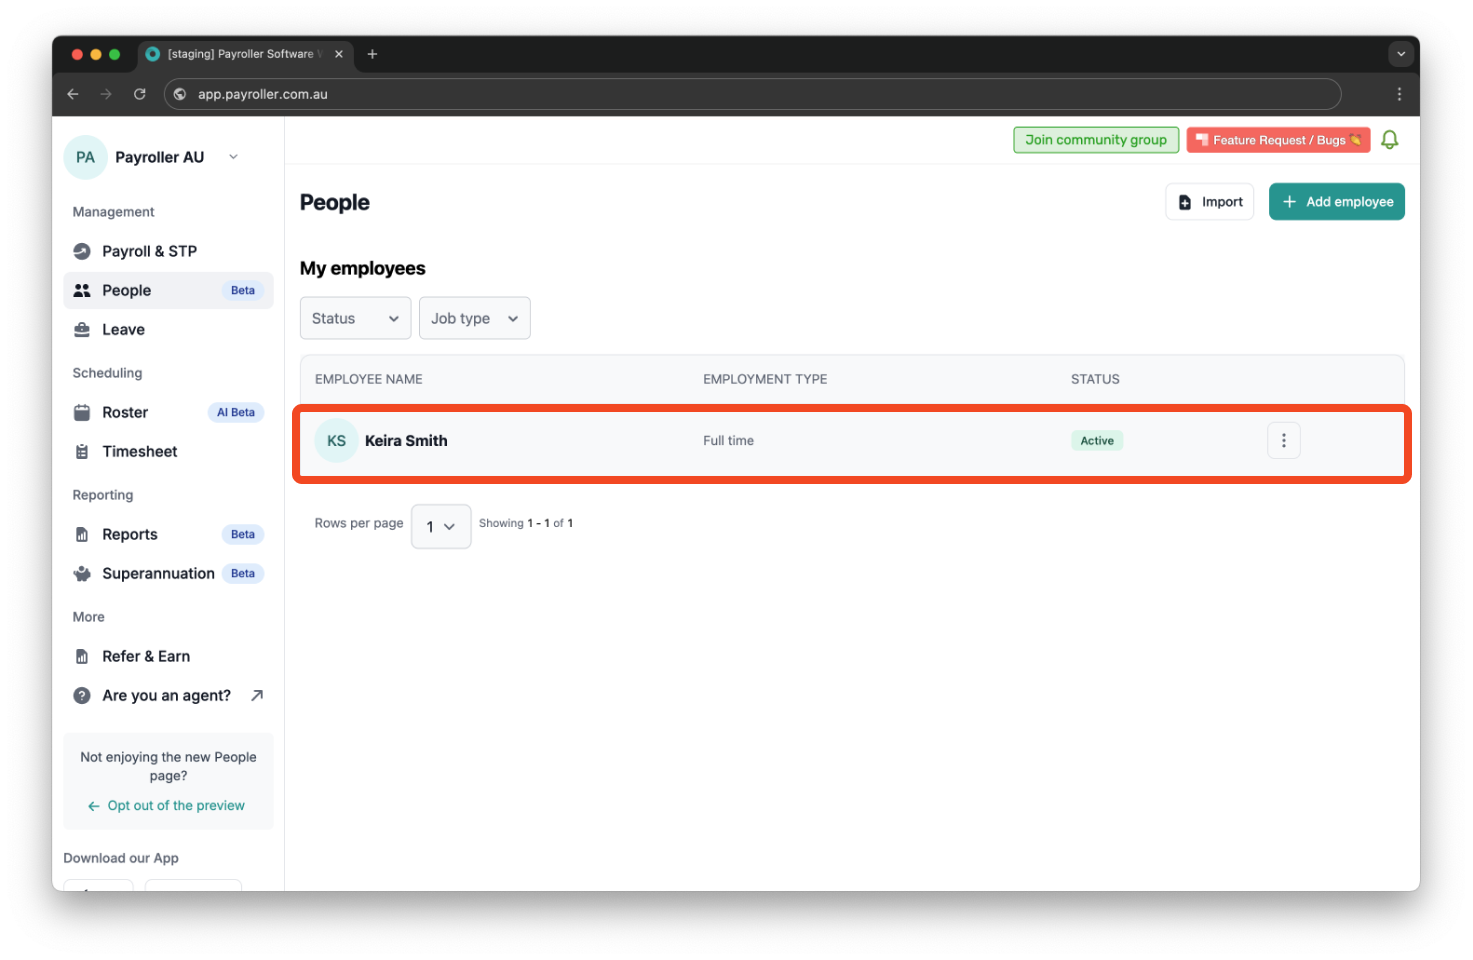The width and height of the screenshot is (1473, 960).
Task: Open Timesheet from the sidebar icon
Action: pos(83,451)
